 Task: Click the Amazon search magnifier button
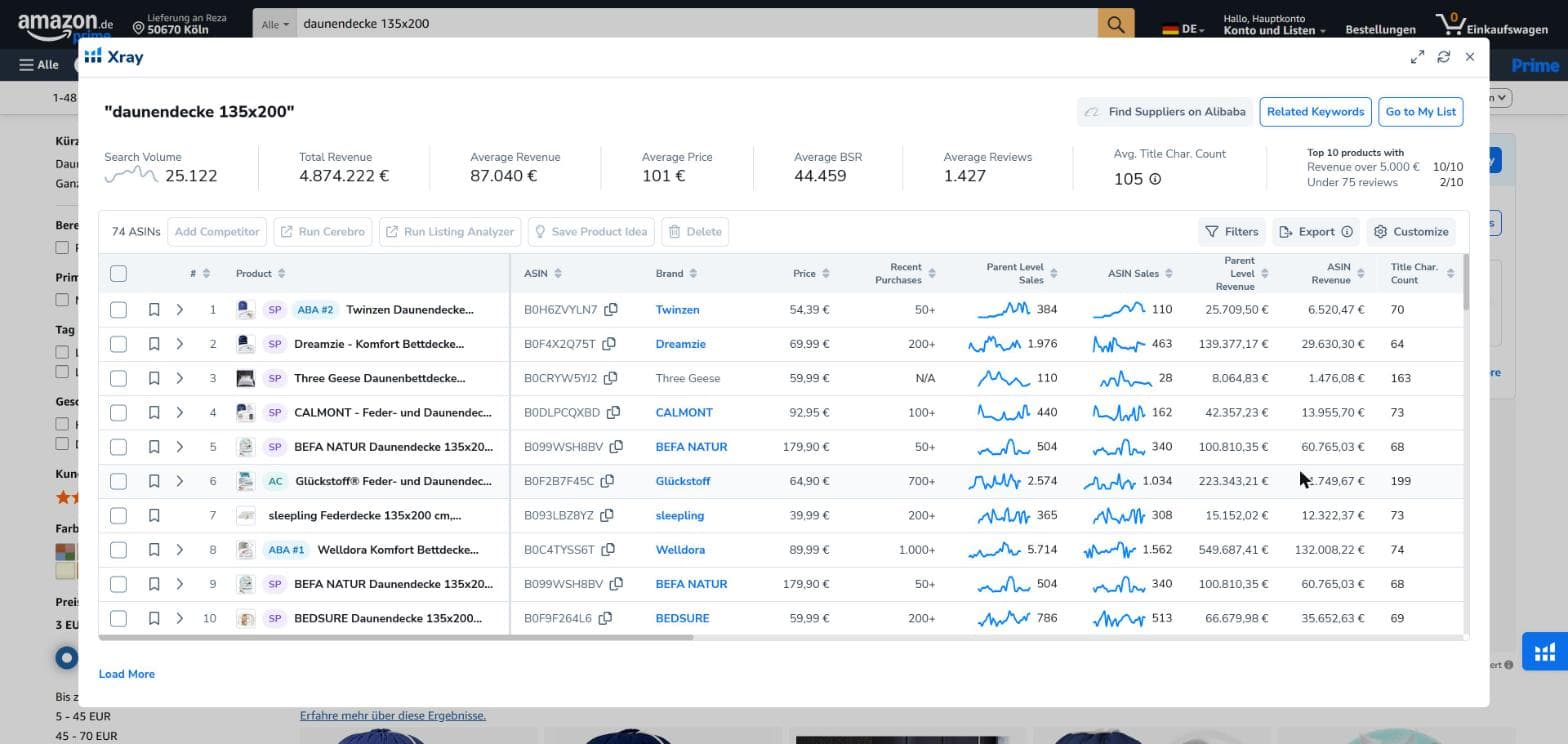(x=1116, y=24)
